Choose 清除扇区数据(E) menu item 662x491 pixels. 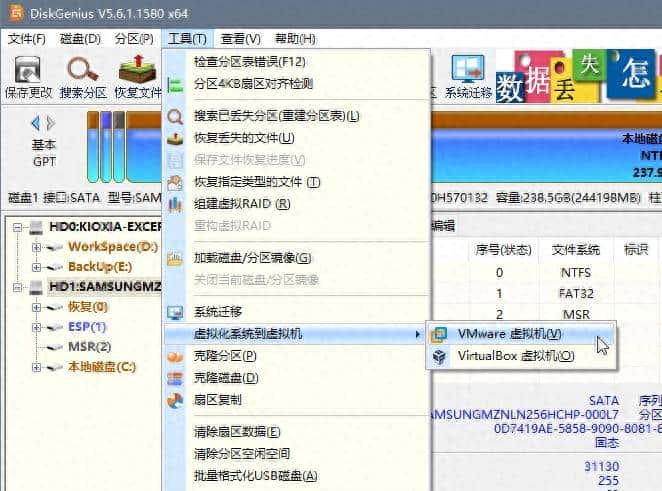point(296,432)
